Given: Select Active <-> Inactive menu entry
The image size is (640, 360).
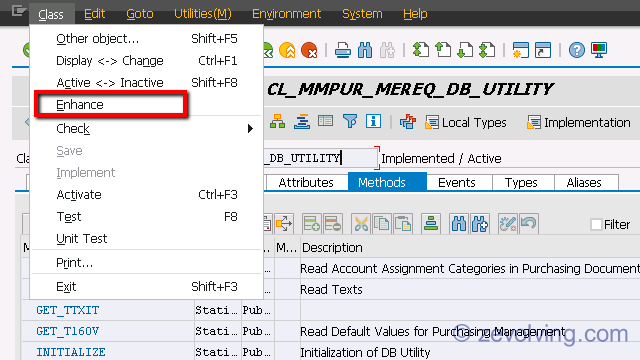Looking at the screenshot, I should (147, 83).
